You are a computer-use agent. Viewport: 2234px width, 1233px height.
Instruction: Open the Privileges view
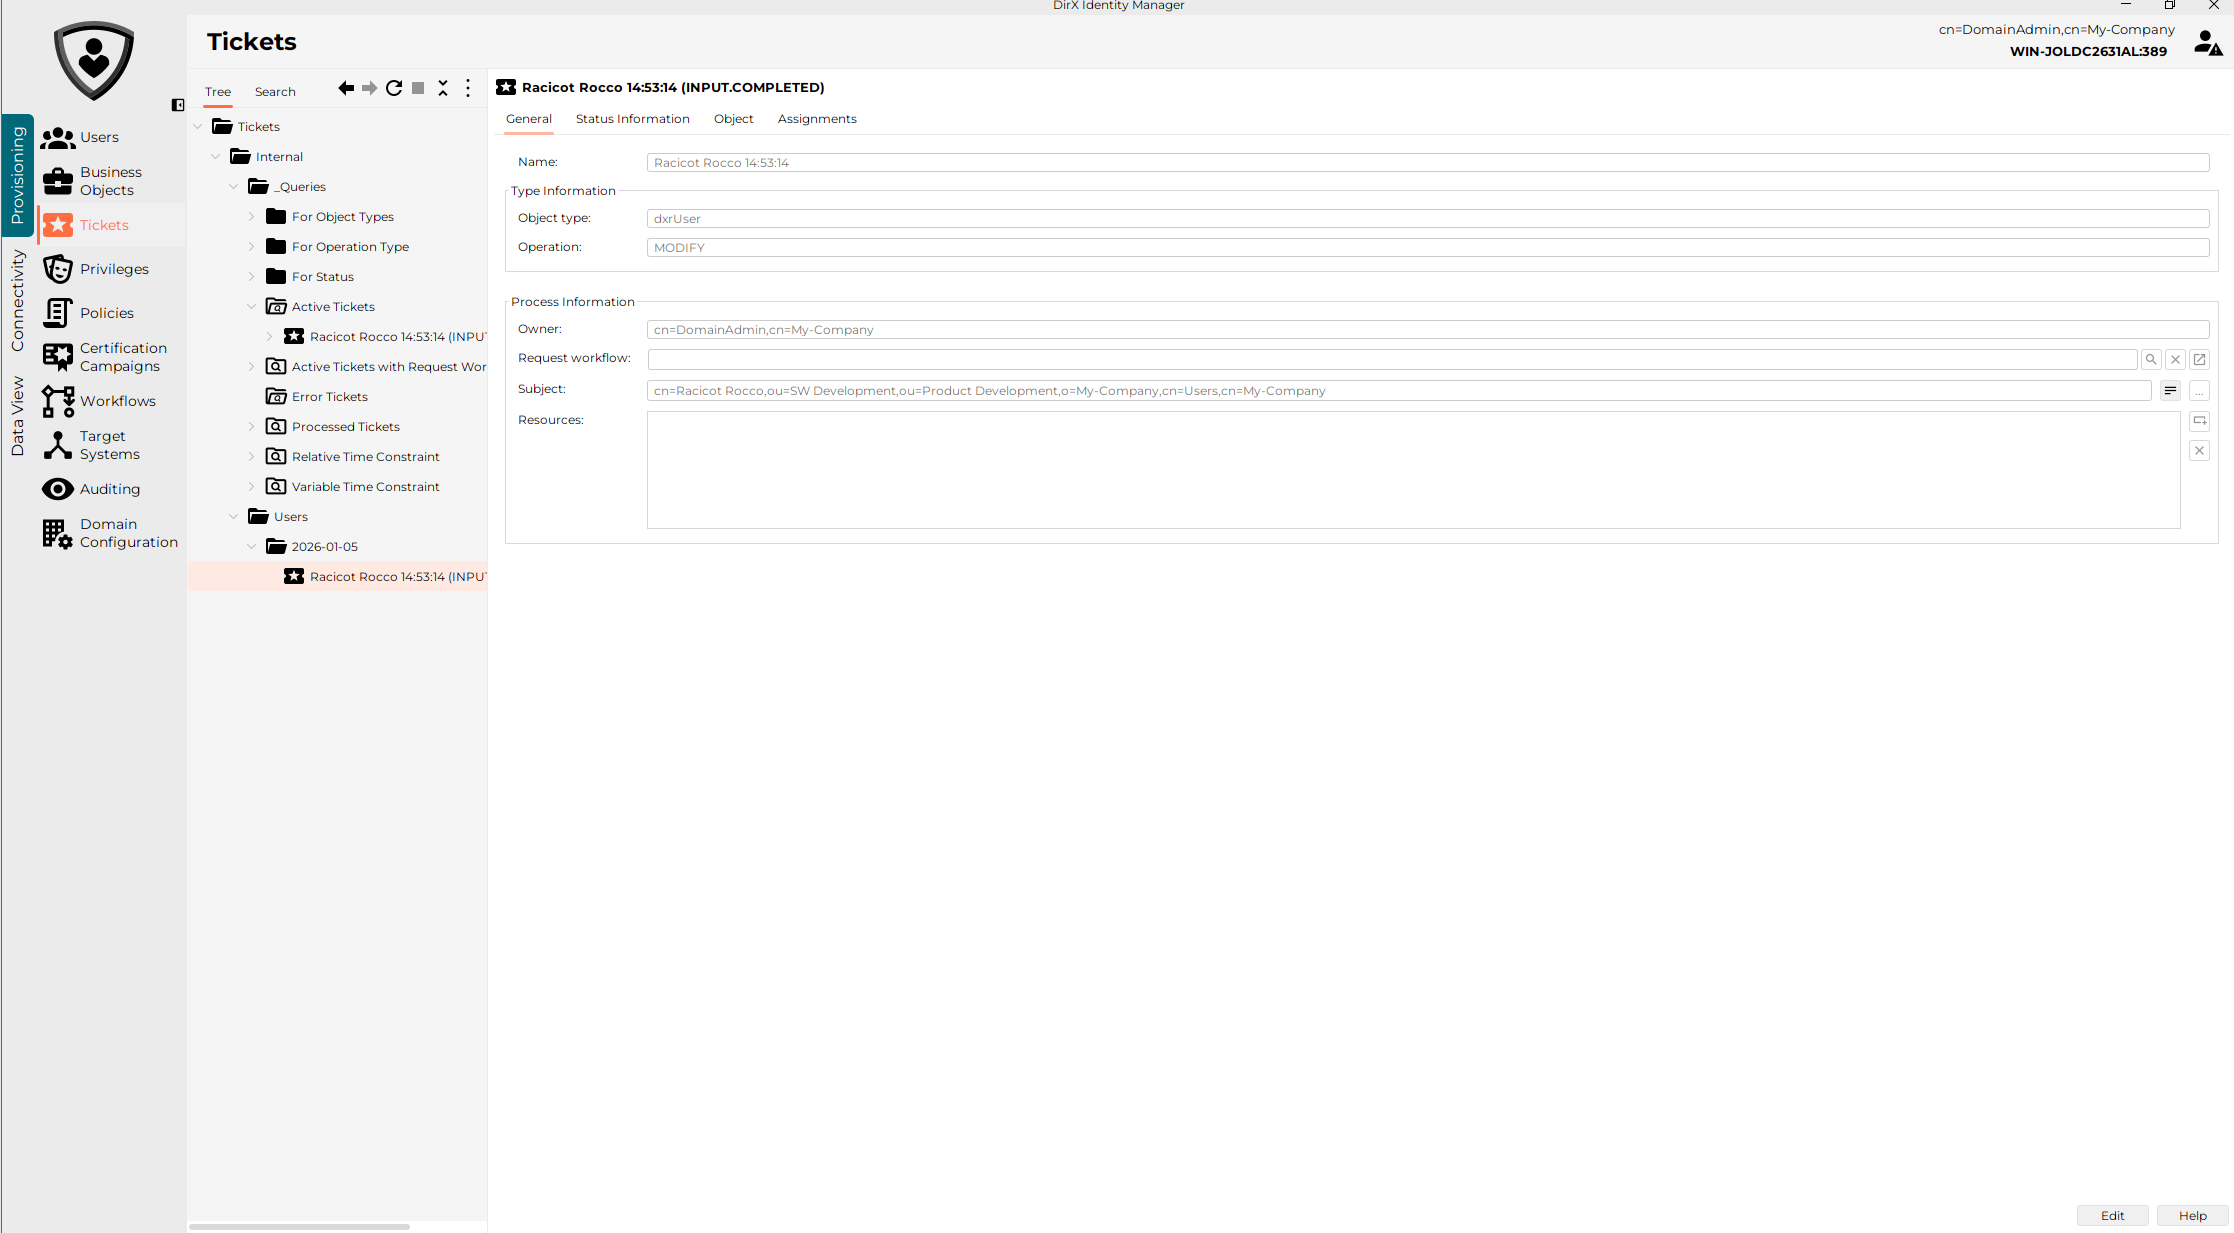pos(98,269)
